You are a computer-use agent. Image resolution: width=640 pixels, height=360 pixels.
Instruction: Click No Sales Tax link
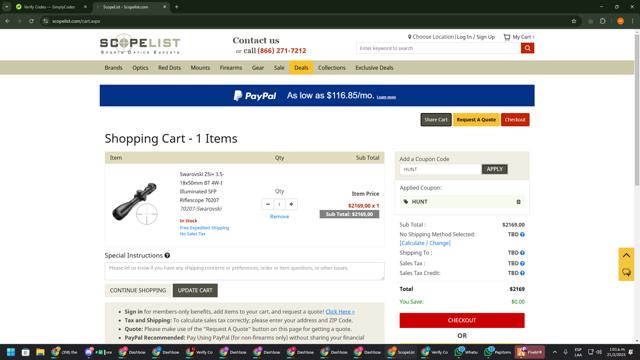(193, 234)
